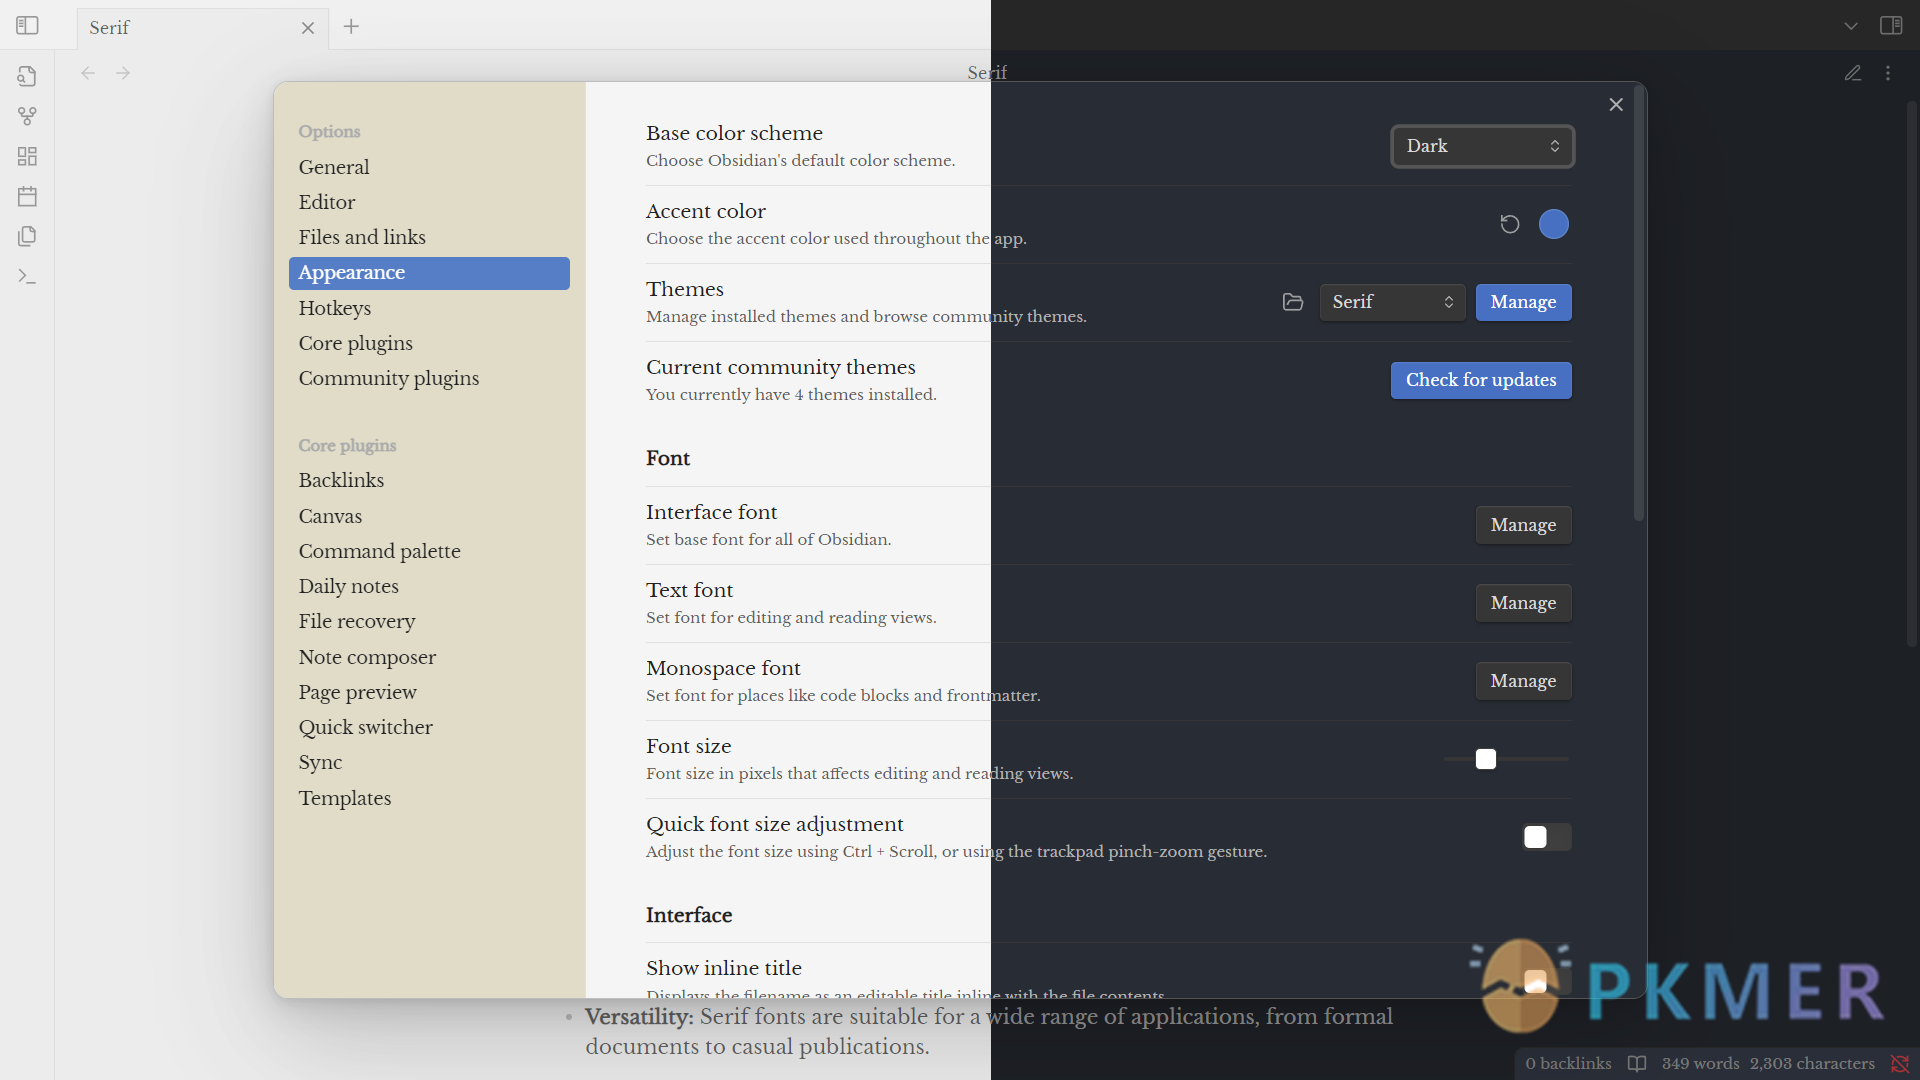
Task: Open the quick switcher file icon
Action: (27, 76)
